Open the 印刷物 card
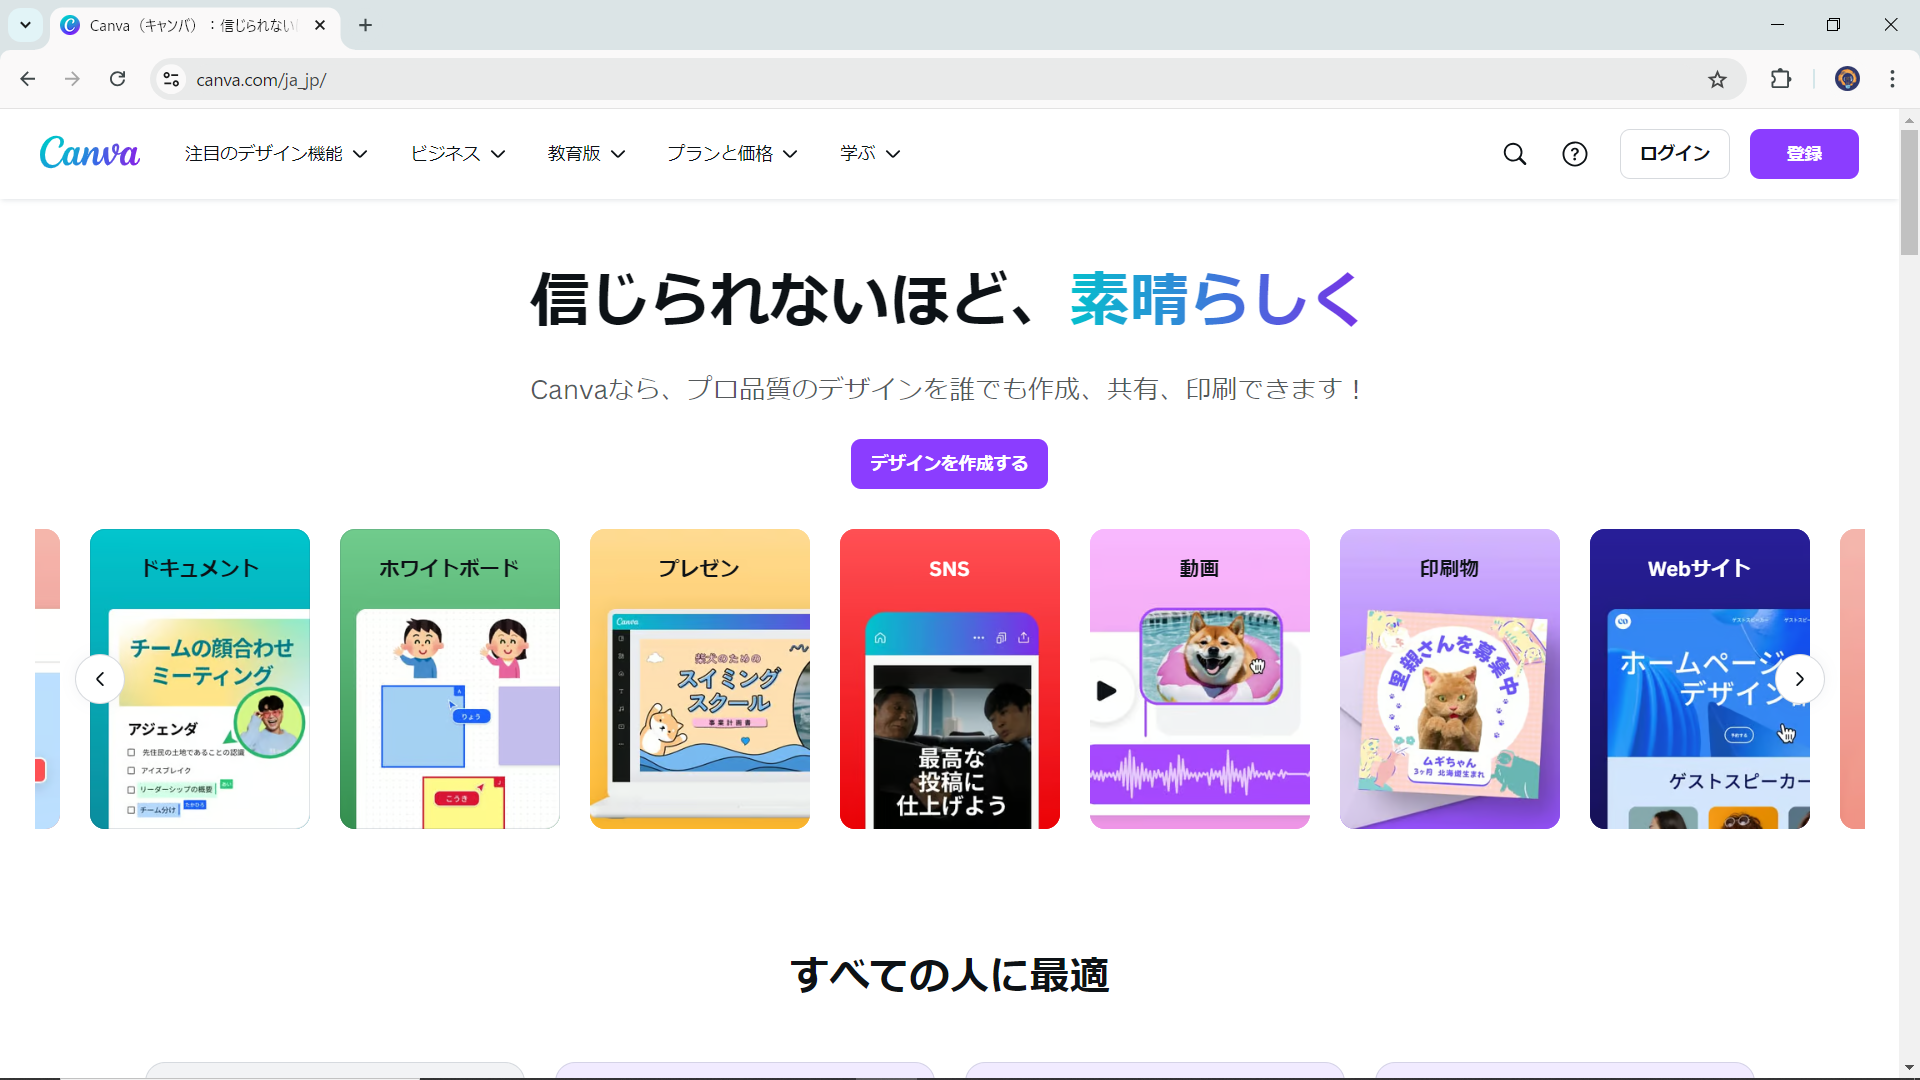 [1450, 679]
